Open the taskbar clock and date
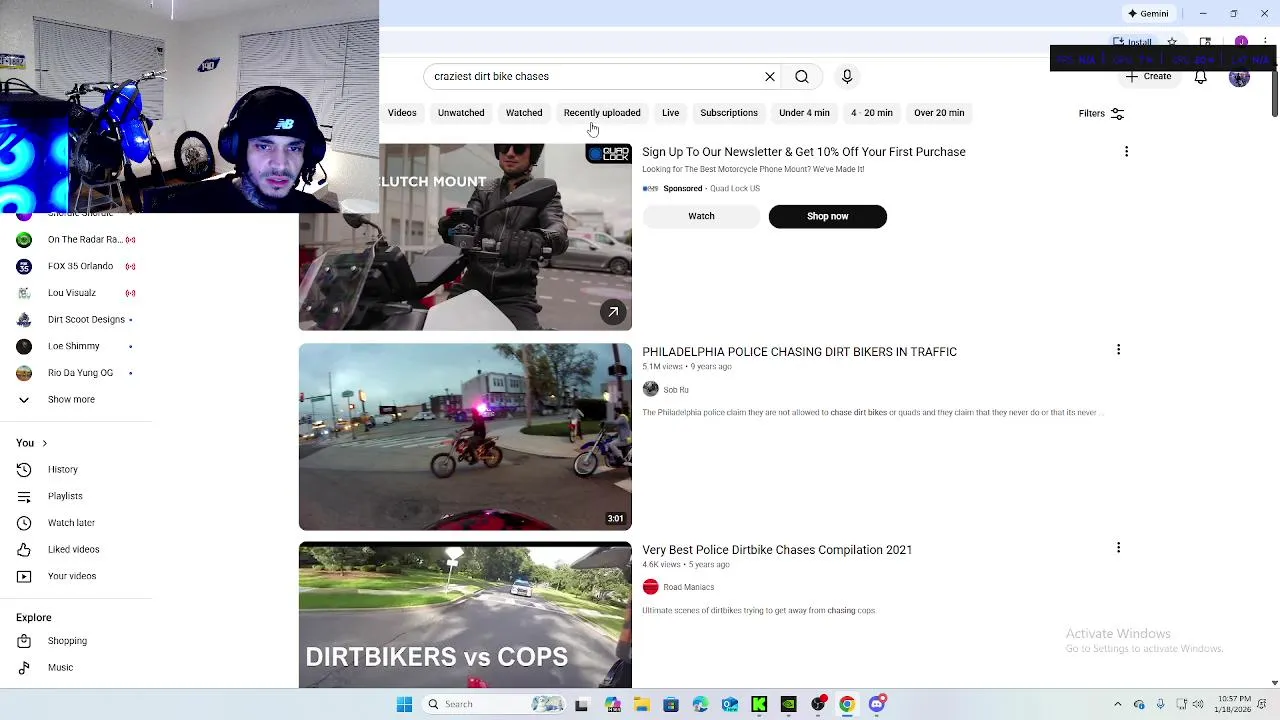The image size is (1280, 720). [1231, 705]
